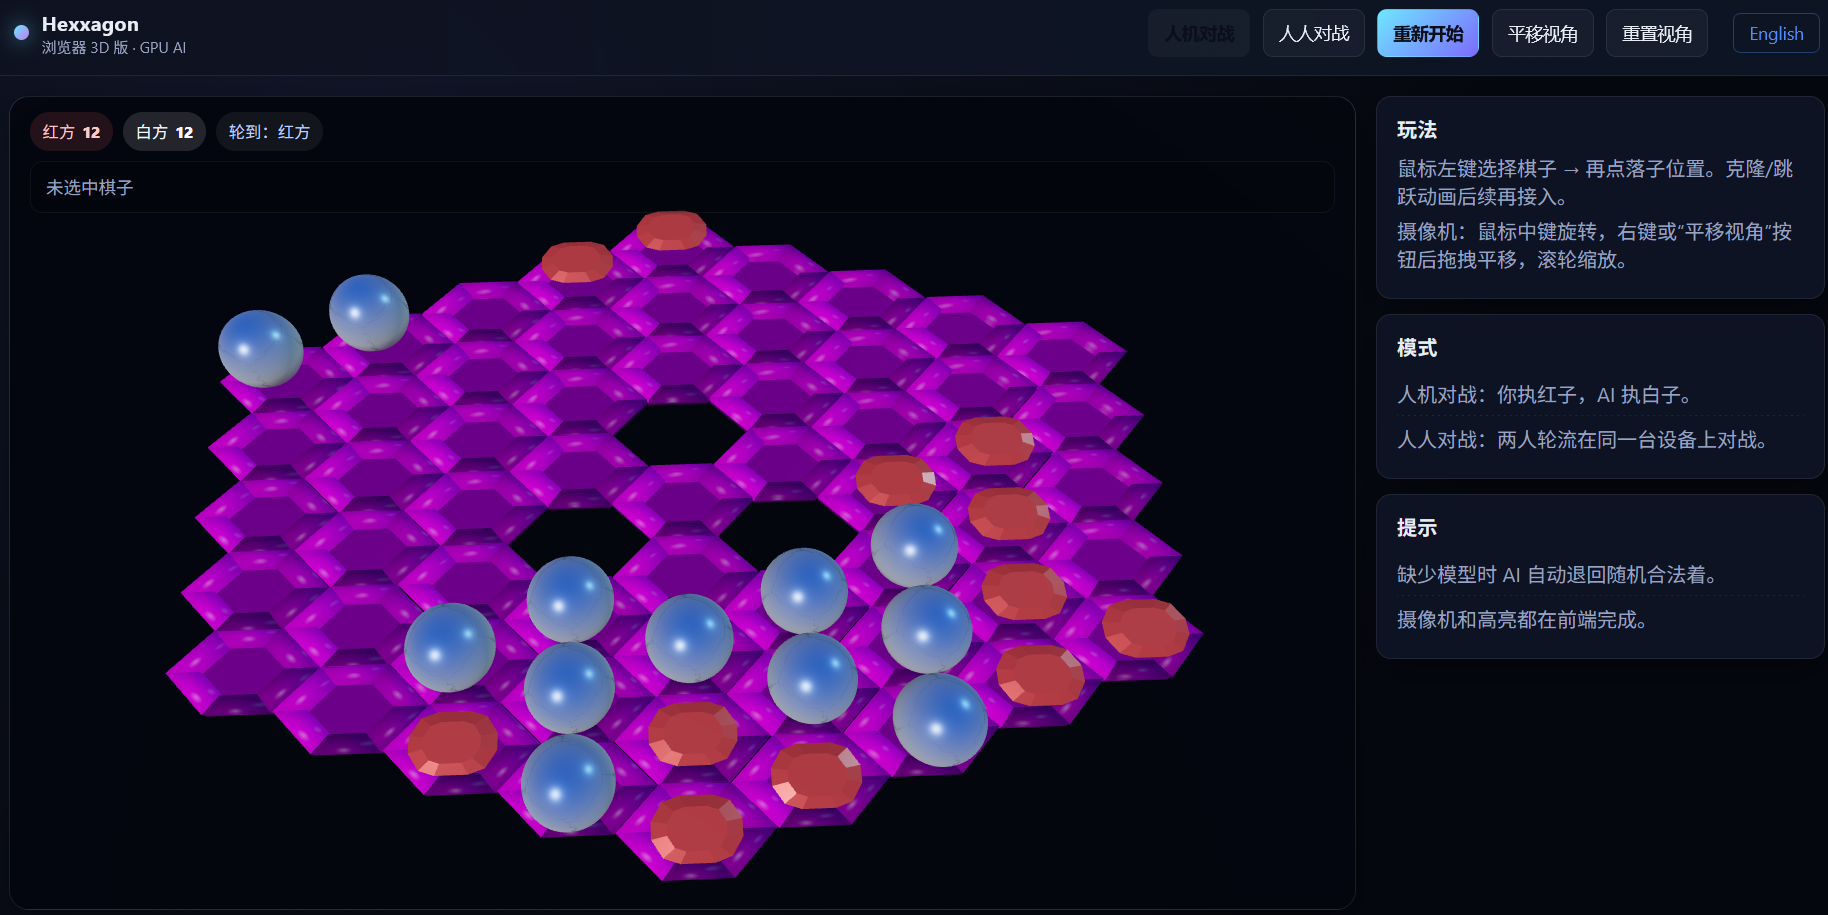Screen dimensions: 1828x915
Task: Click the white sphere at the bottom left cluster
Action: pyautogui.click(x=569, y=785)
